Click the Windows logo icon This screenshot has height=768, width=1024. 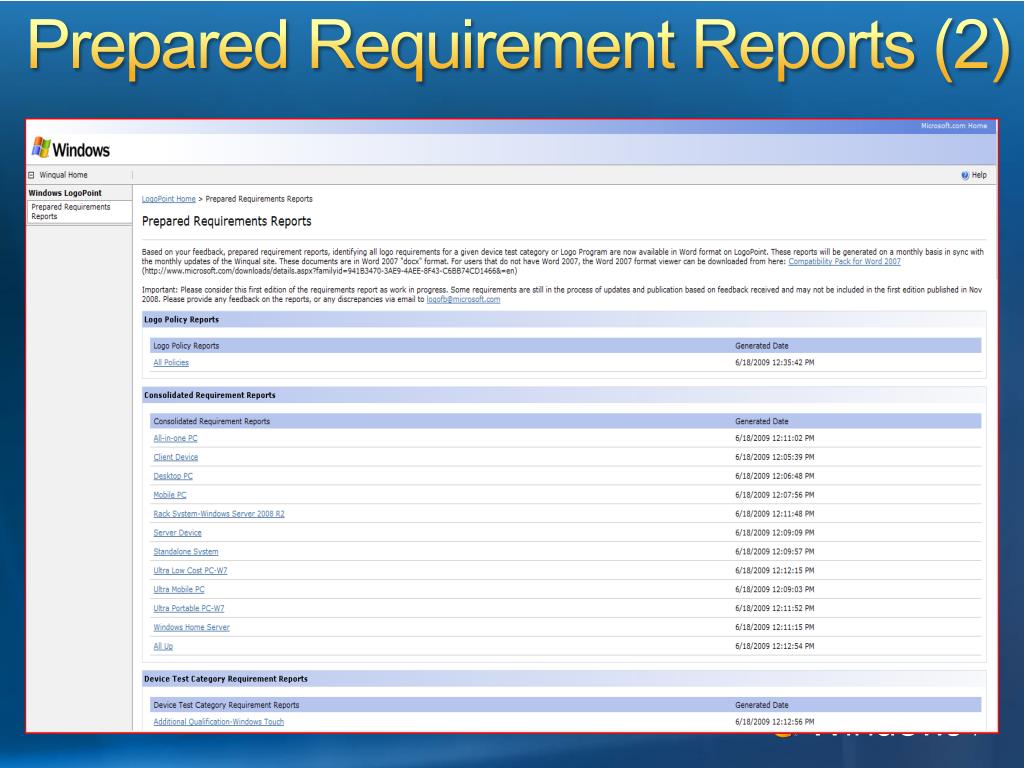point(41,148)
